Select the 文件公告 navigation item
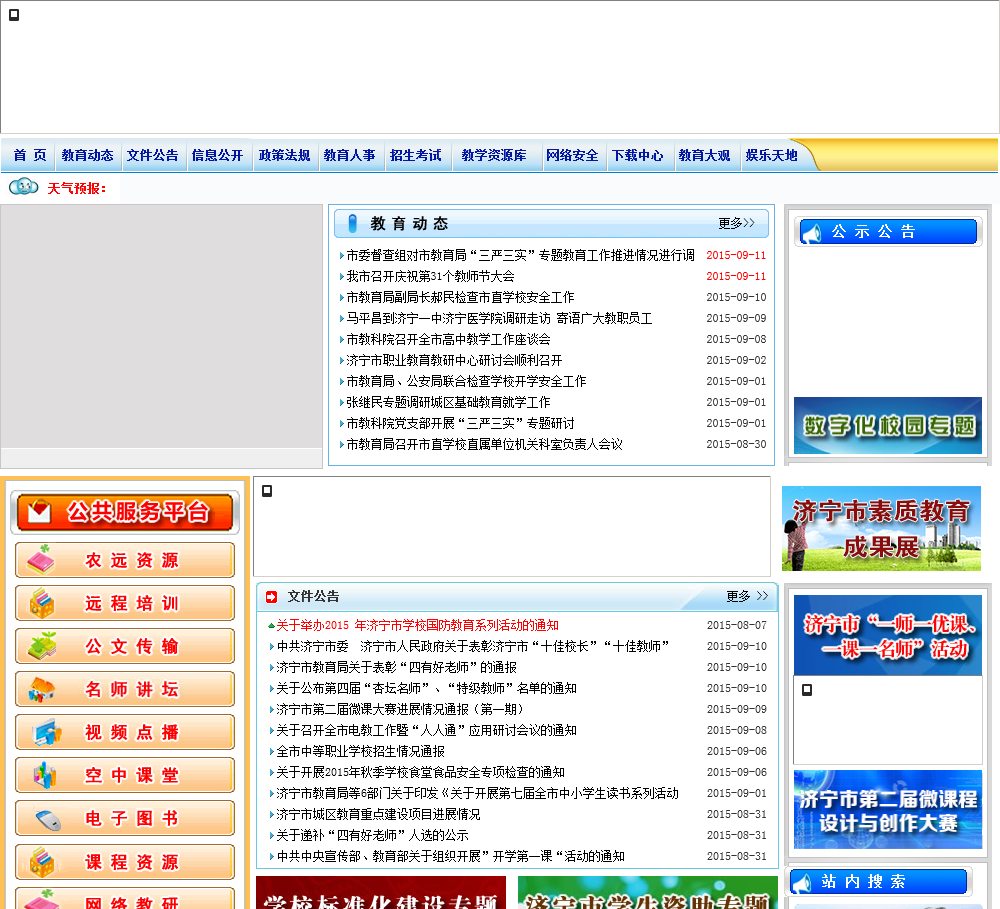The image size is (1000, 909). tap(152, 155)
